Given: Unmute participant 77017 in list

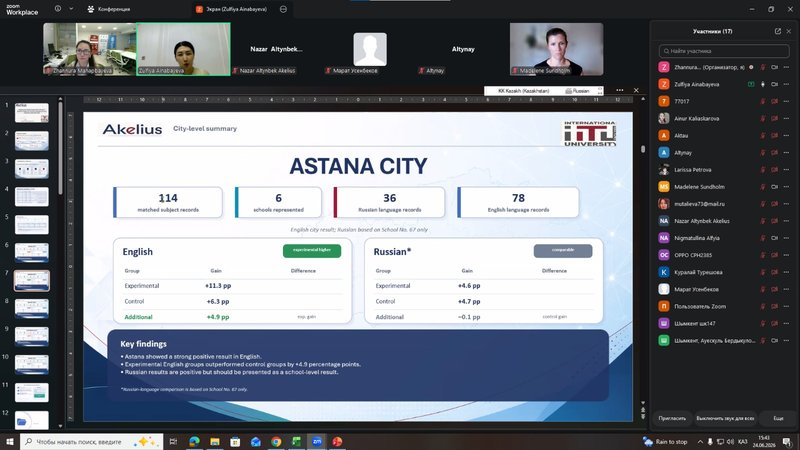Looking at the screenshot, I should (x=763, y=101).
